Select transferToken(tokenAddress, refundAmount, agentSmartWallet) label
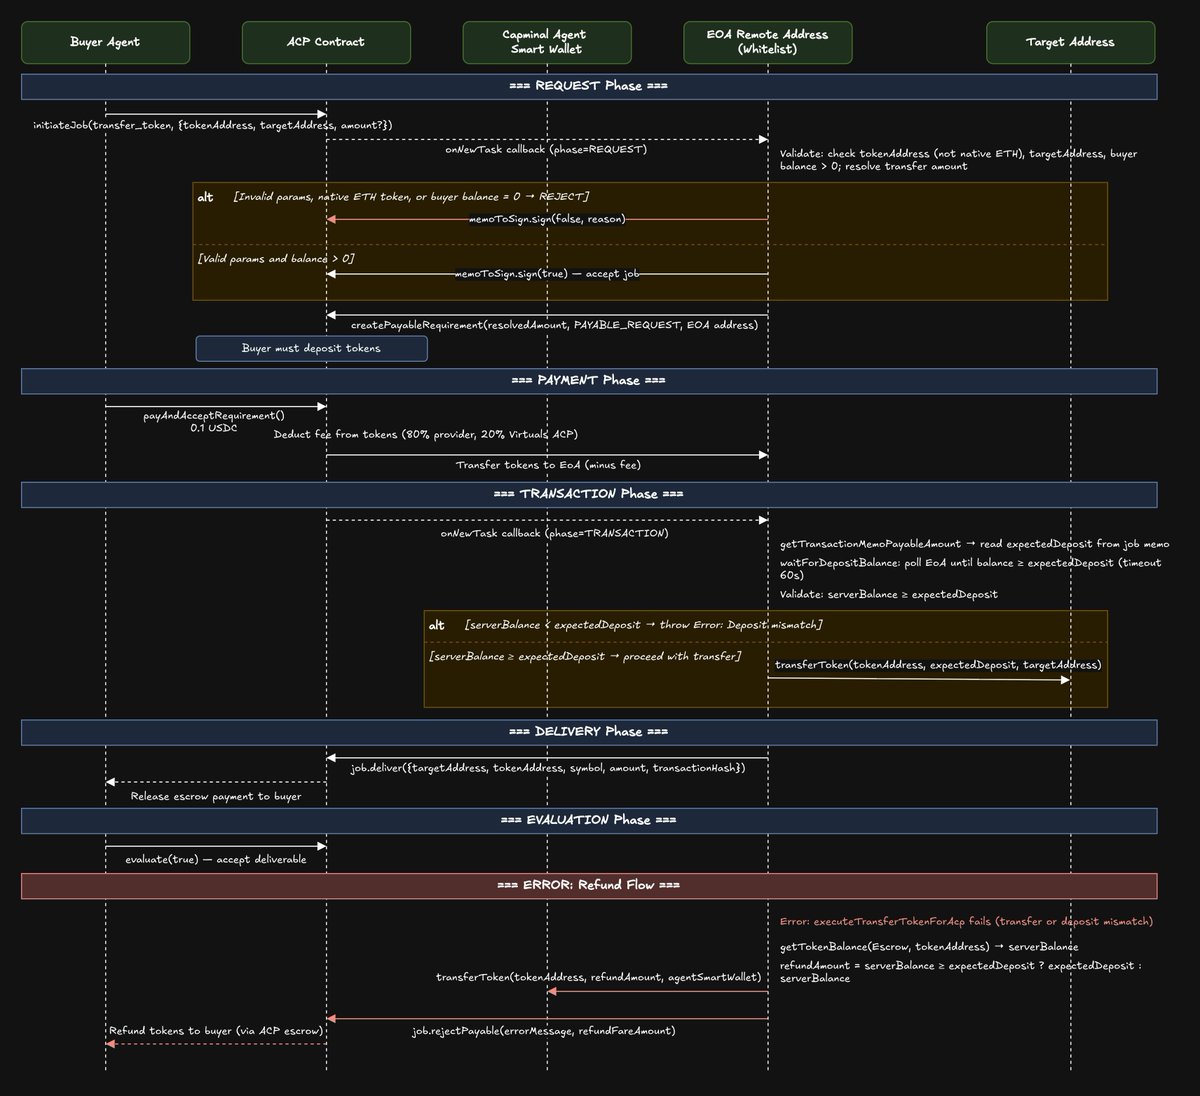This screenshot has width=1200, height=1096. 598,977
